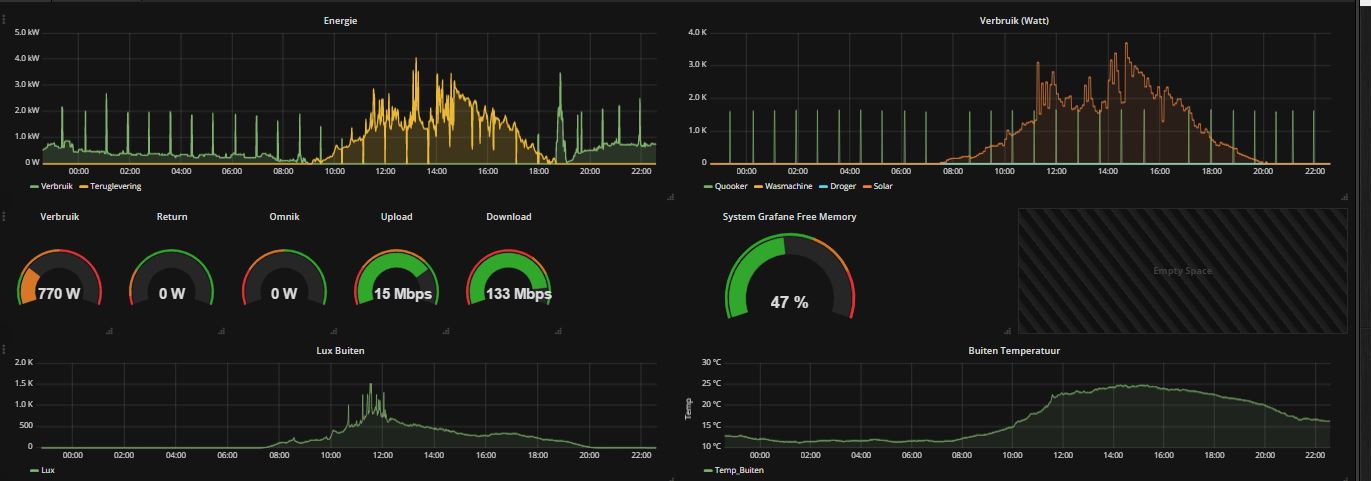Click the 5.0 kW axis label in Energie
This screenshot has height=481, width=1371.
tap(27, 33)
